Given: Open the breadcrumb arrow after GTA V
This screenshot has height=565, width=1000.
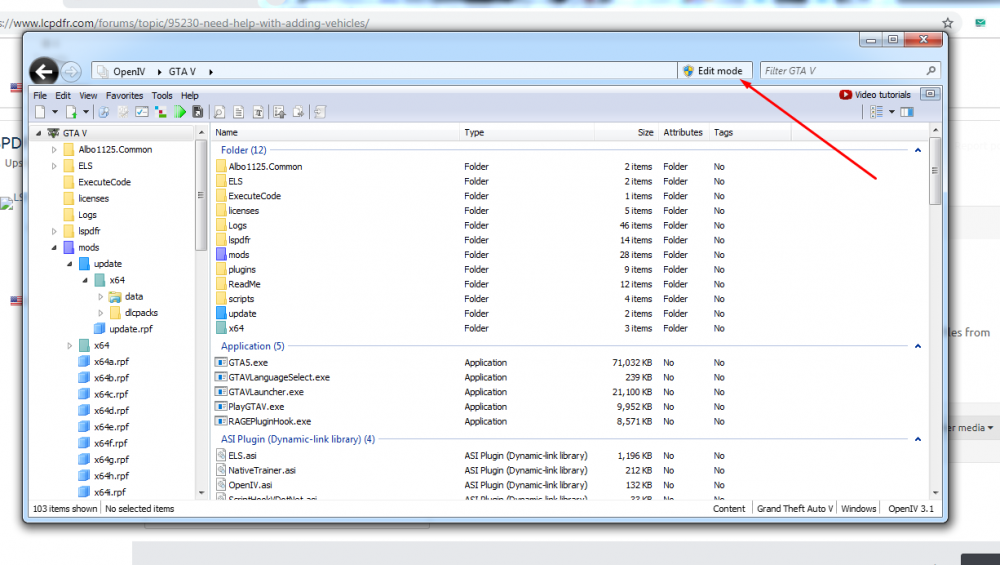Looking at the screenshot, I should pos(210,71).
